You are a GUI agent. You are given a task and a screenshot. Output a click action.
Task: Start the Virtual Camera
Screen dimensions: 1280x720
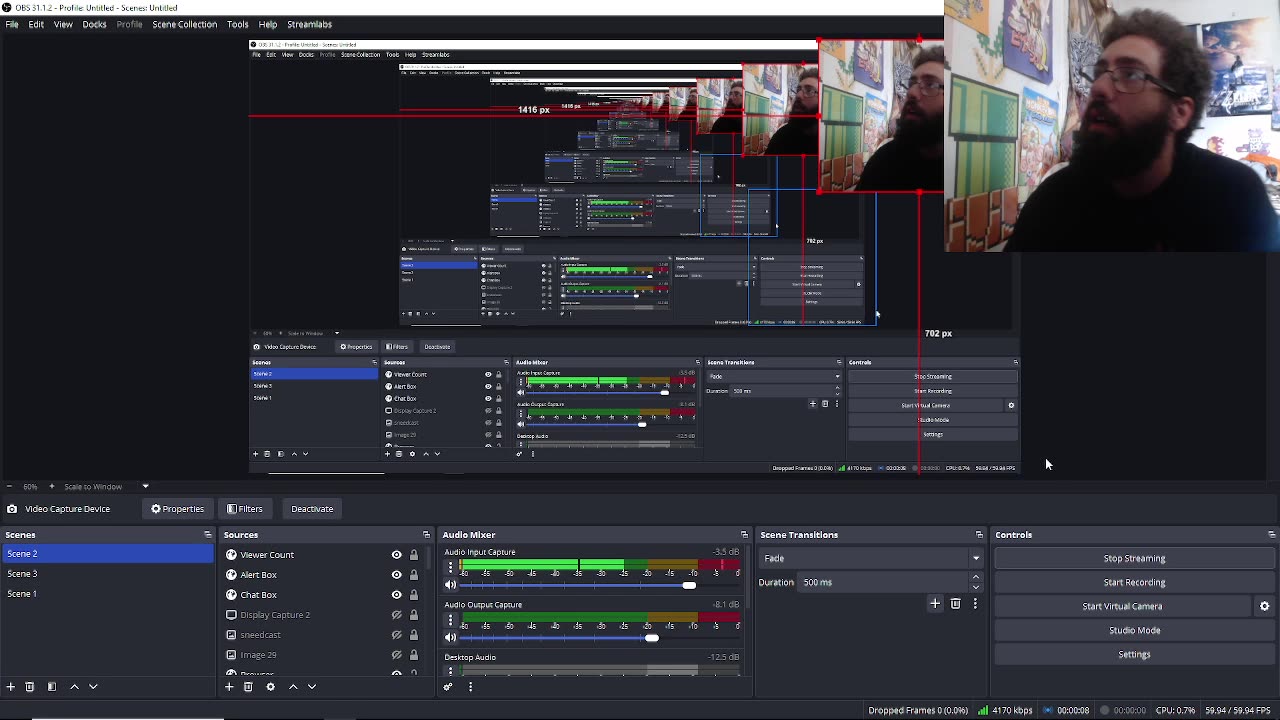(1122, 606)
